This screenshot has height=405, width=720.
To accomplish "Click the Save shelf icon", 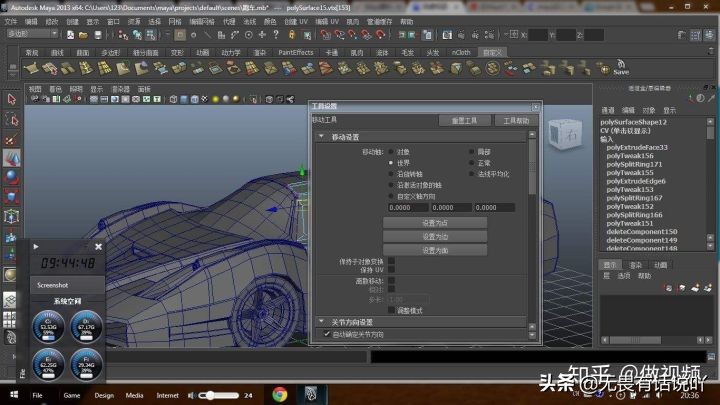I will (x=621, y=66).
